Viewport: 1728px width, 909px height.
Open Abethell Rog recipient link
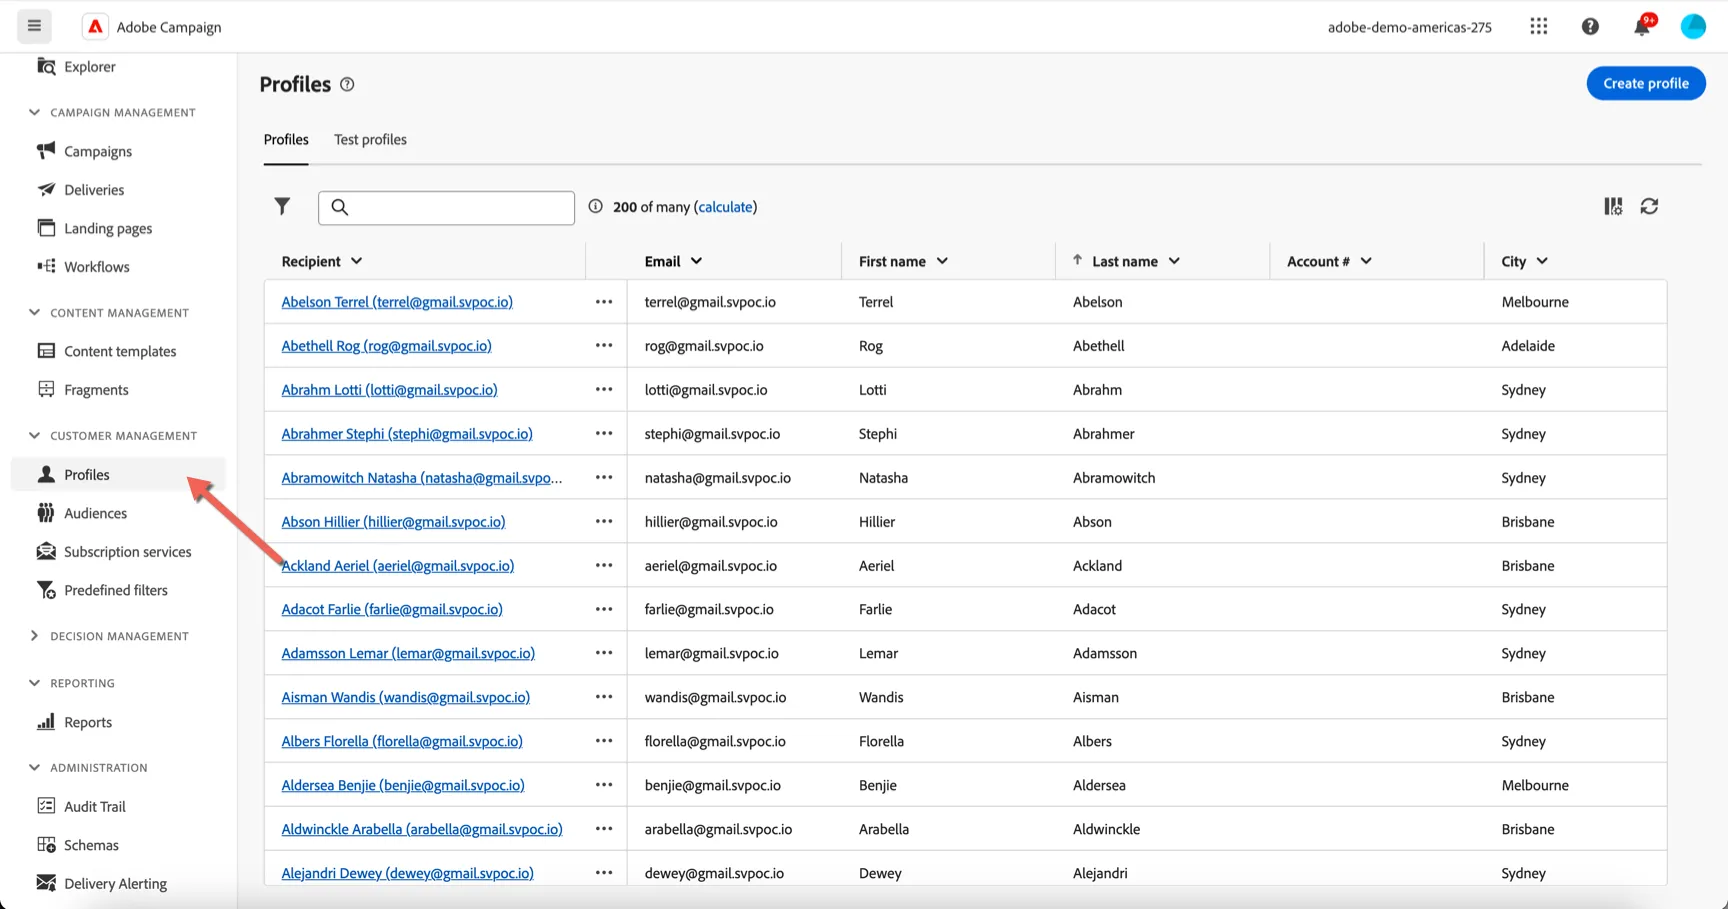[386, 346]
